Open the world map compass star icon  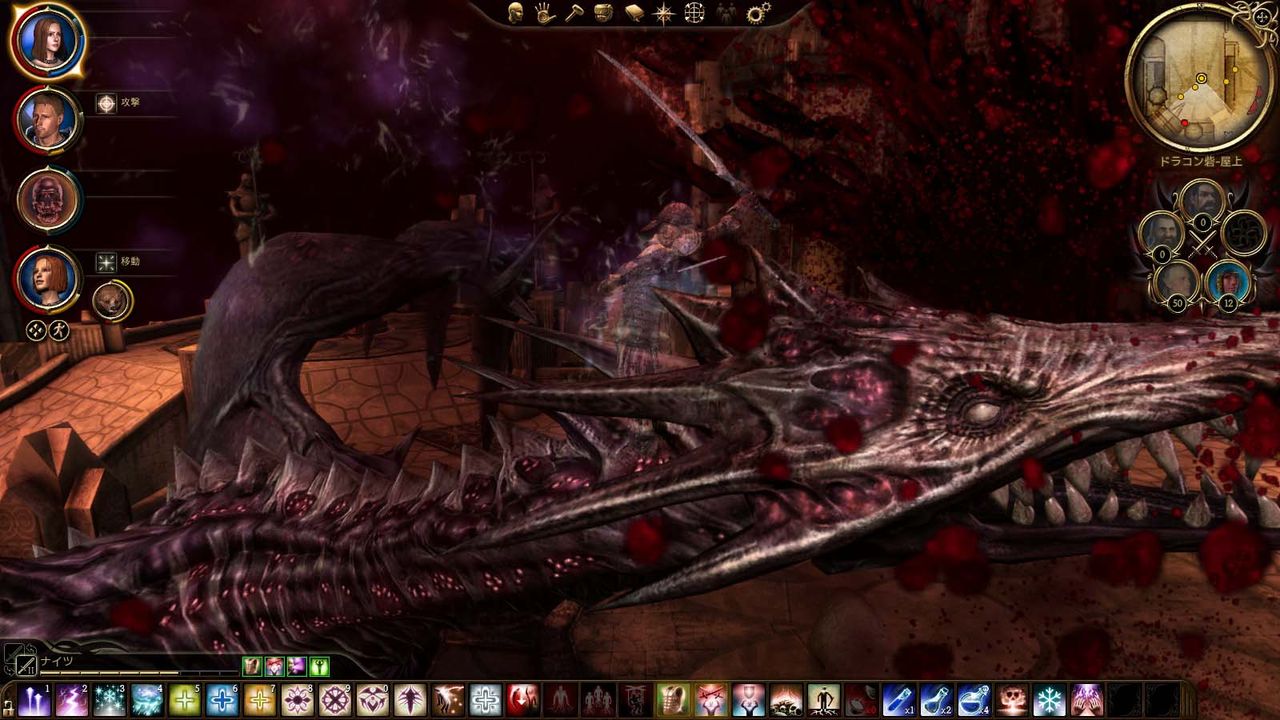663,12
